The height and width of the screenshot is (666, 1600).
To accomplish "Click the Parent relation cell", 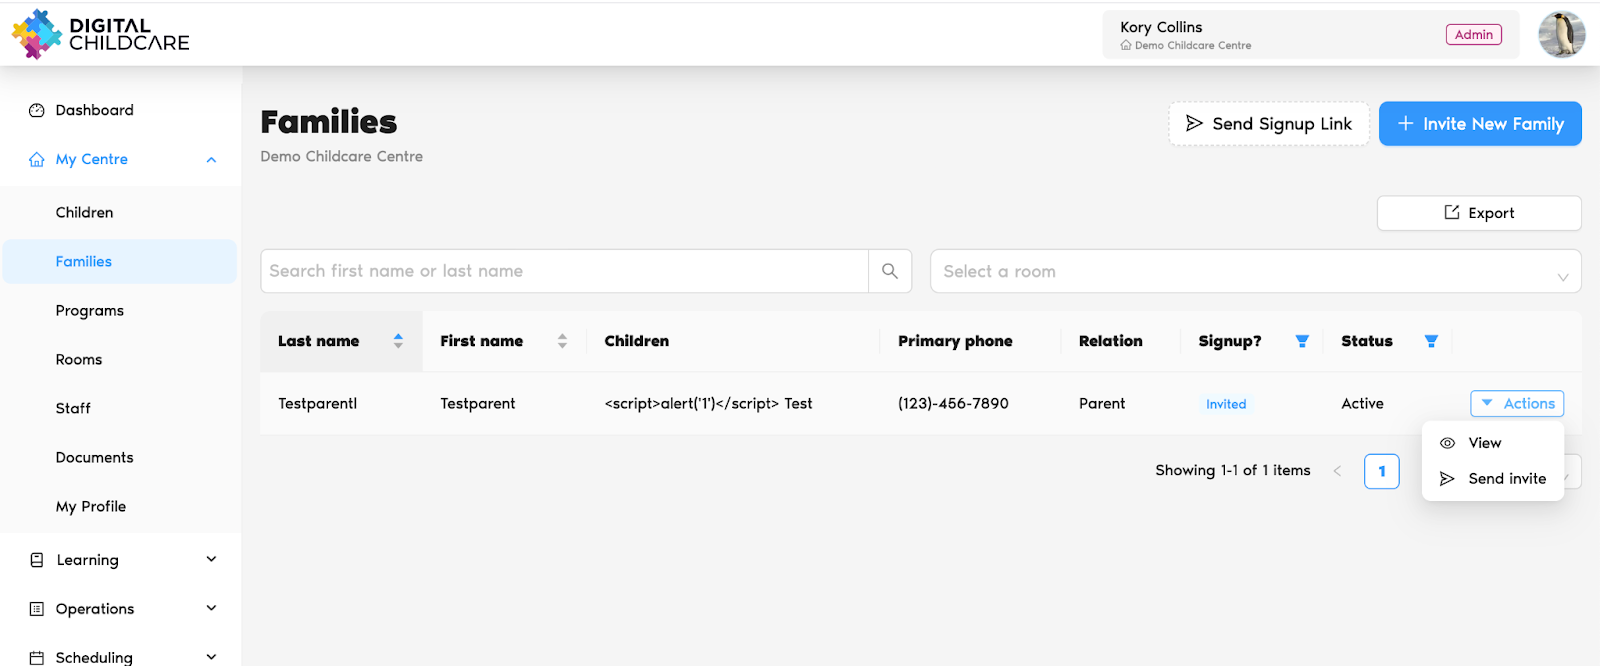I will click(x=1102, y=403).
